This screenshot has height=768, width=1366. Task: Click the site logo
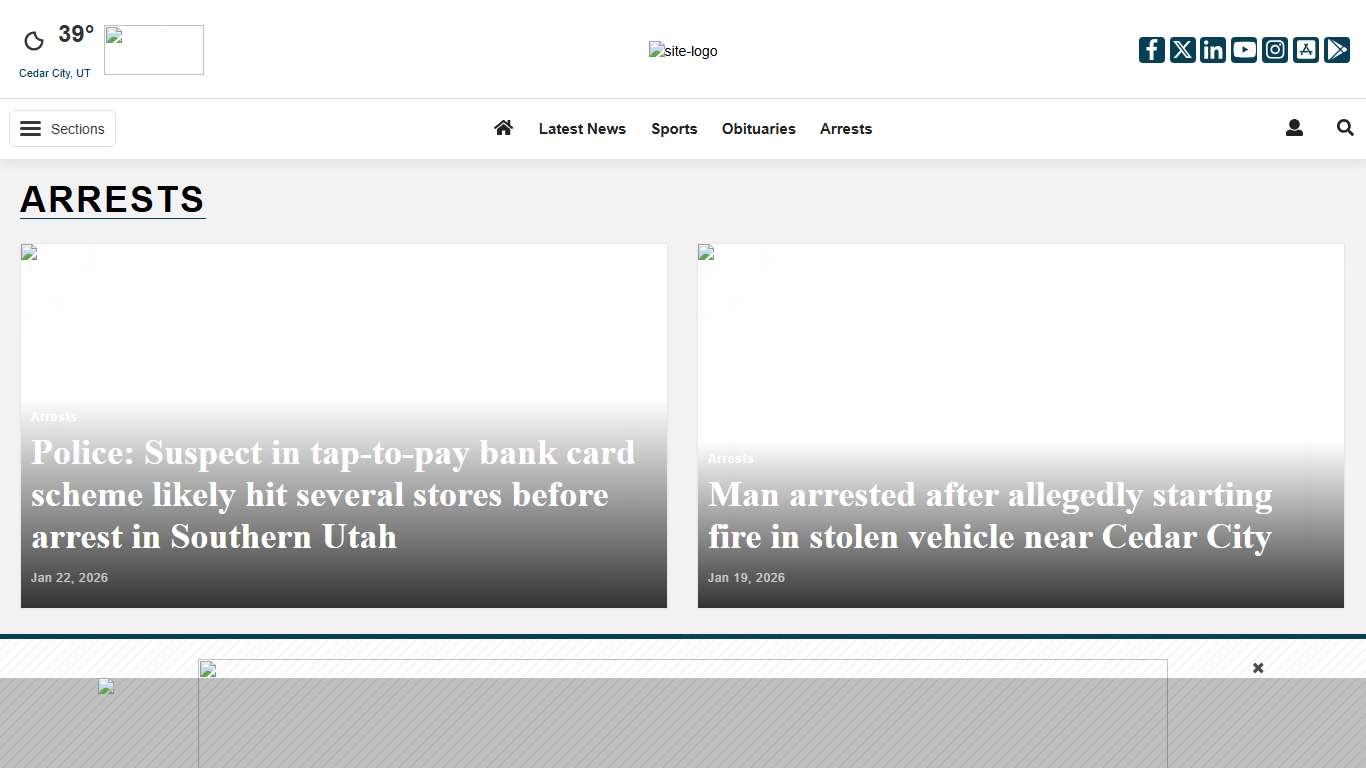[x=683, y=51]
